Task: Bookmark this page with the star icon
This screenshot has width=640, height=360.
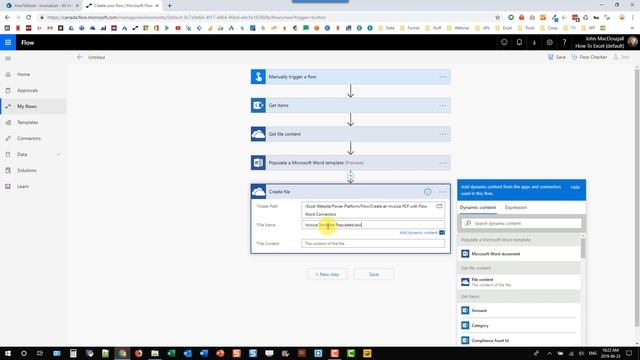Action: pyautogui.click(x=497, y=17)
